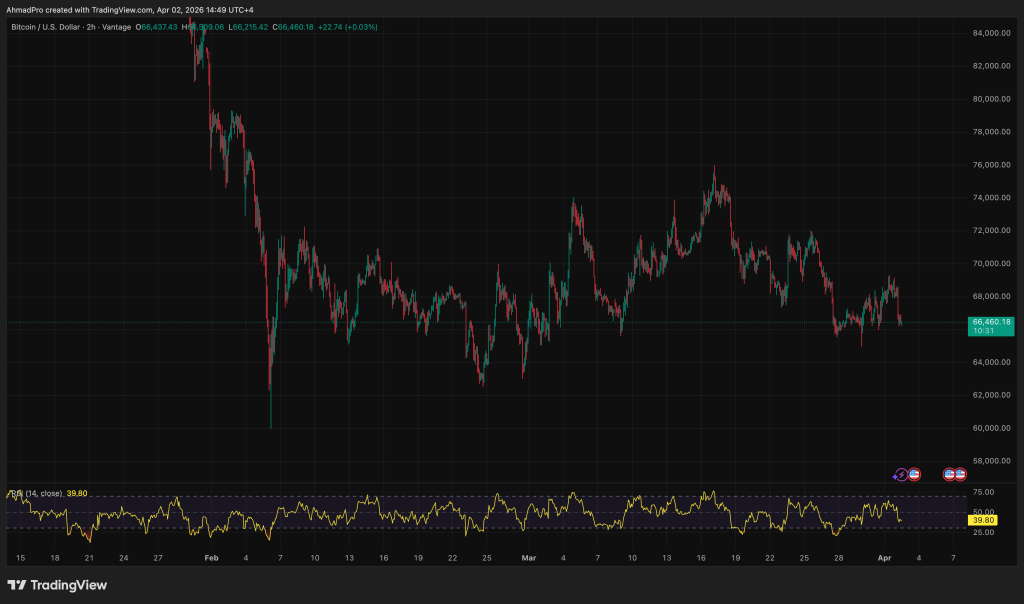
Task: Click the 60,000.00 price axis label
Action: pos(990,428)
